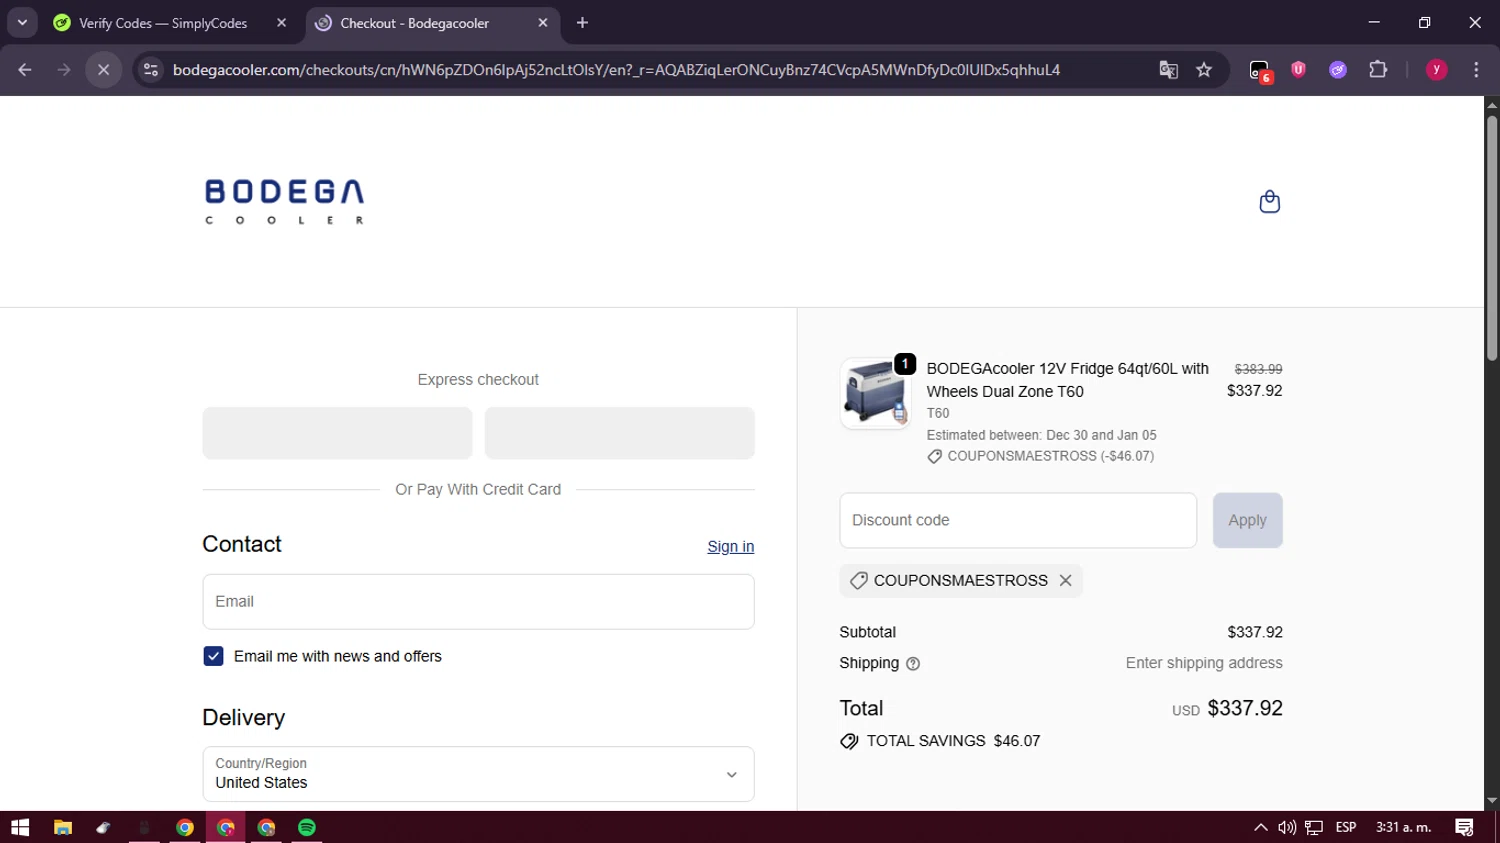Open File Explorer from taskbar
The width and height of the screenshot is (1500, 843).
(x=63, y=827)
